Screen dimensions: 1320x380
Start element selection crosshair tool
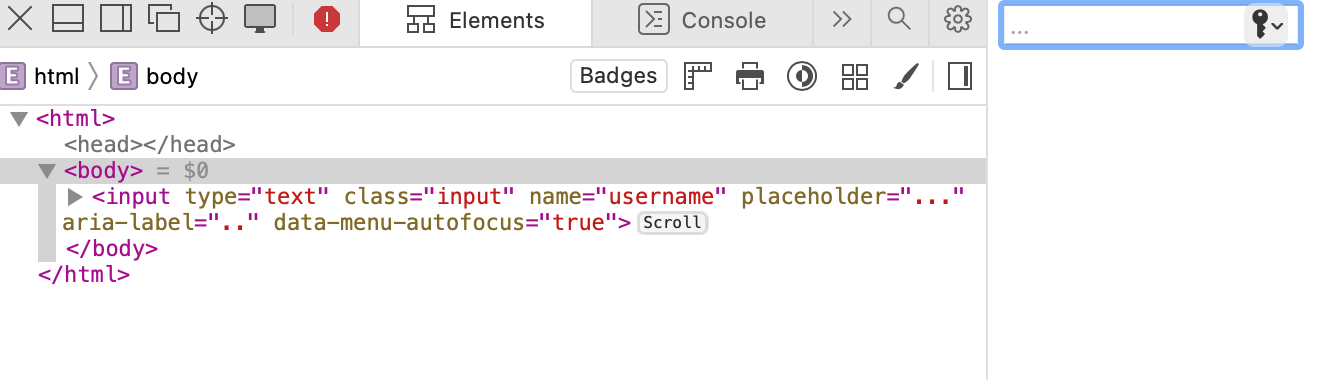[212, 18]
